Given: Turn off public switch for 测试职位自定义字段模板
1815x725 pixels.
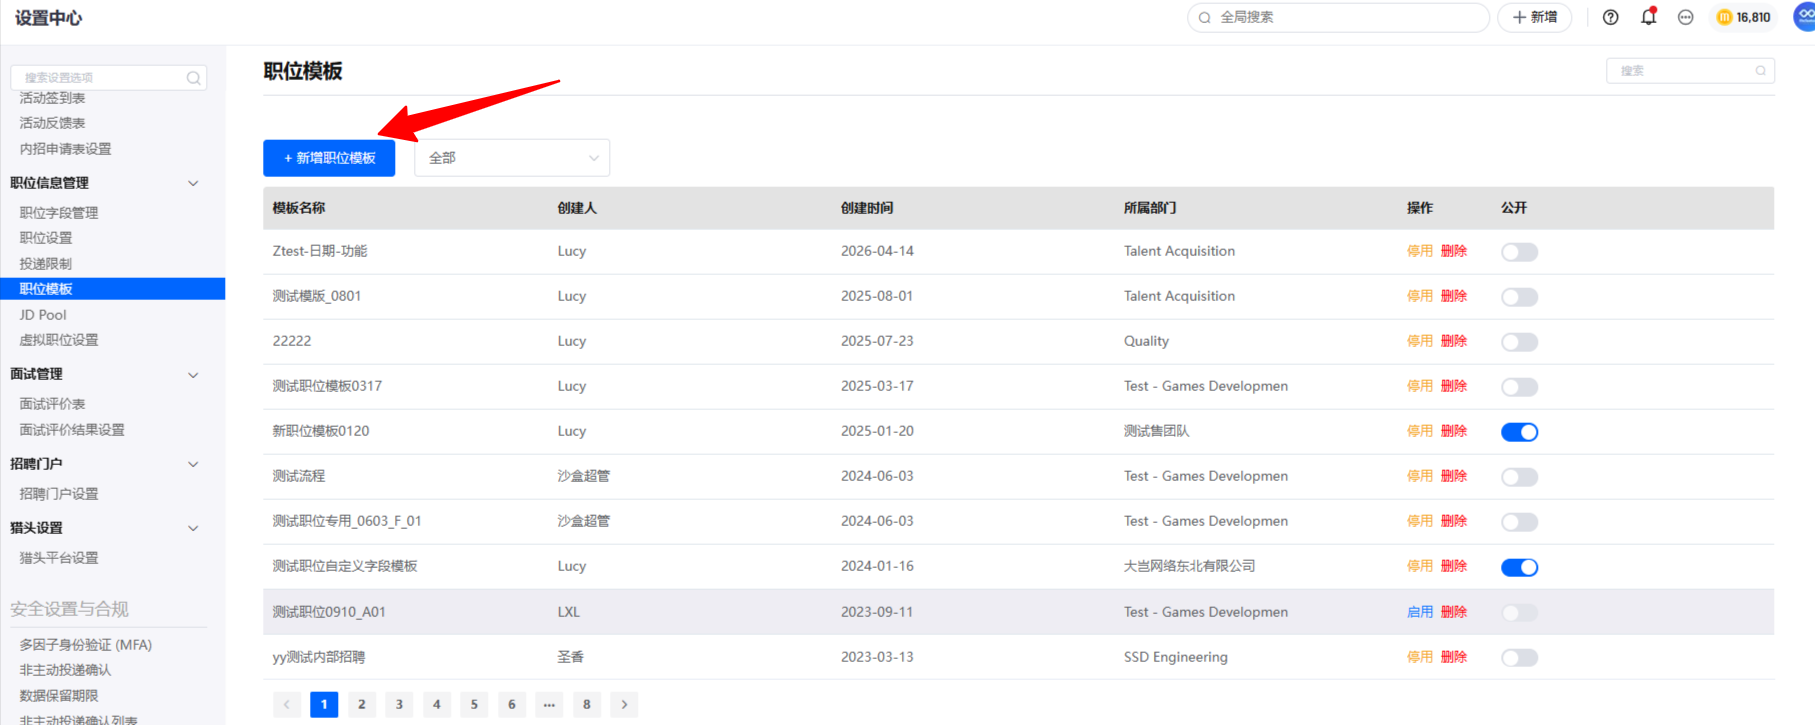Looking at the screenshot, I should pos(1519,567).
